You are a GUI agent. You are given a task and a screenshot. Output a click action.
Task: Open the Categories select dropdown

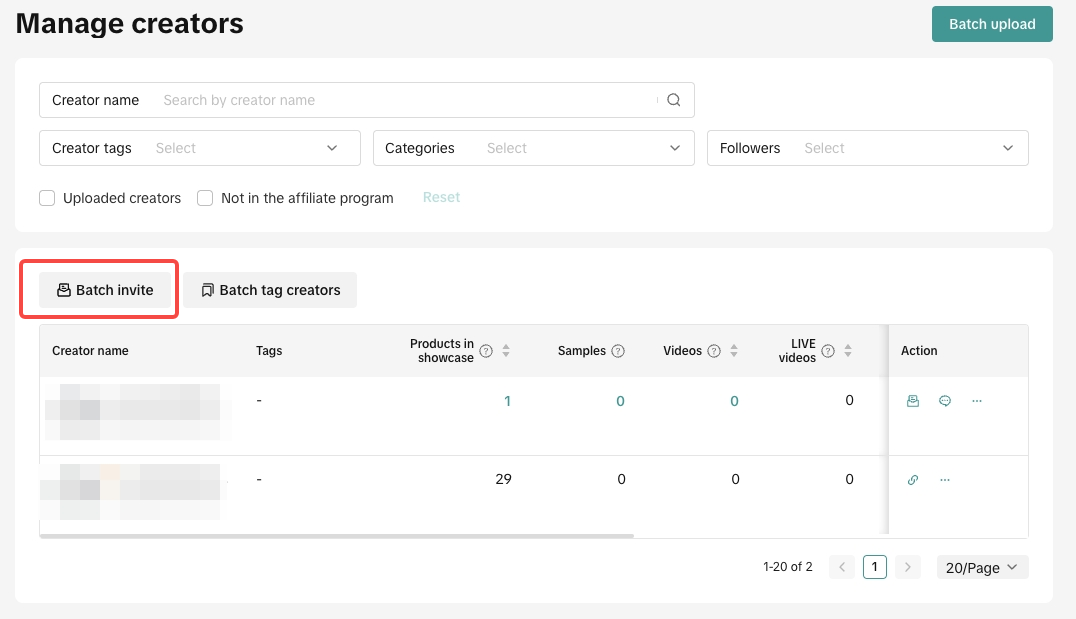pos(533,148)
